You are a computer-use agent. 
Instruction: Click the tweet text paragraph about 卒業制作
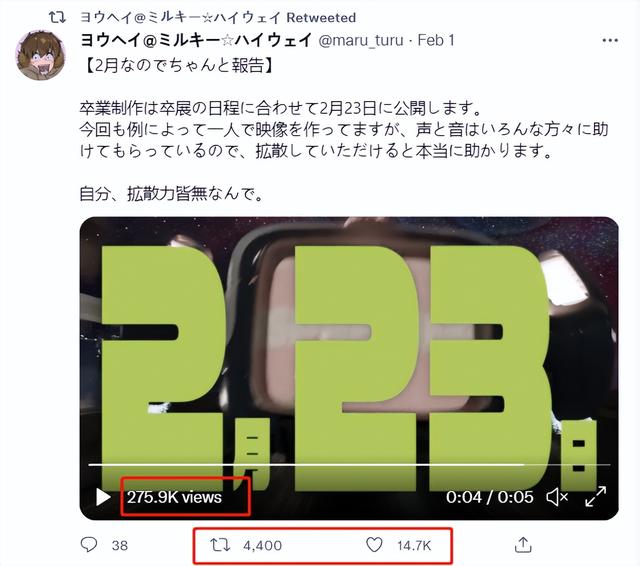pyautogui.click(x=344, y=130)
